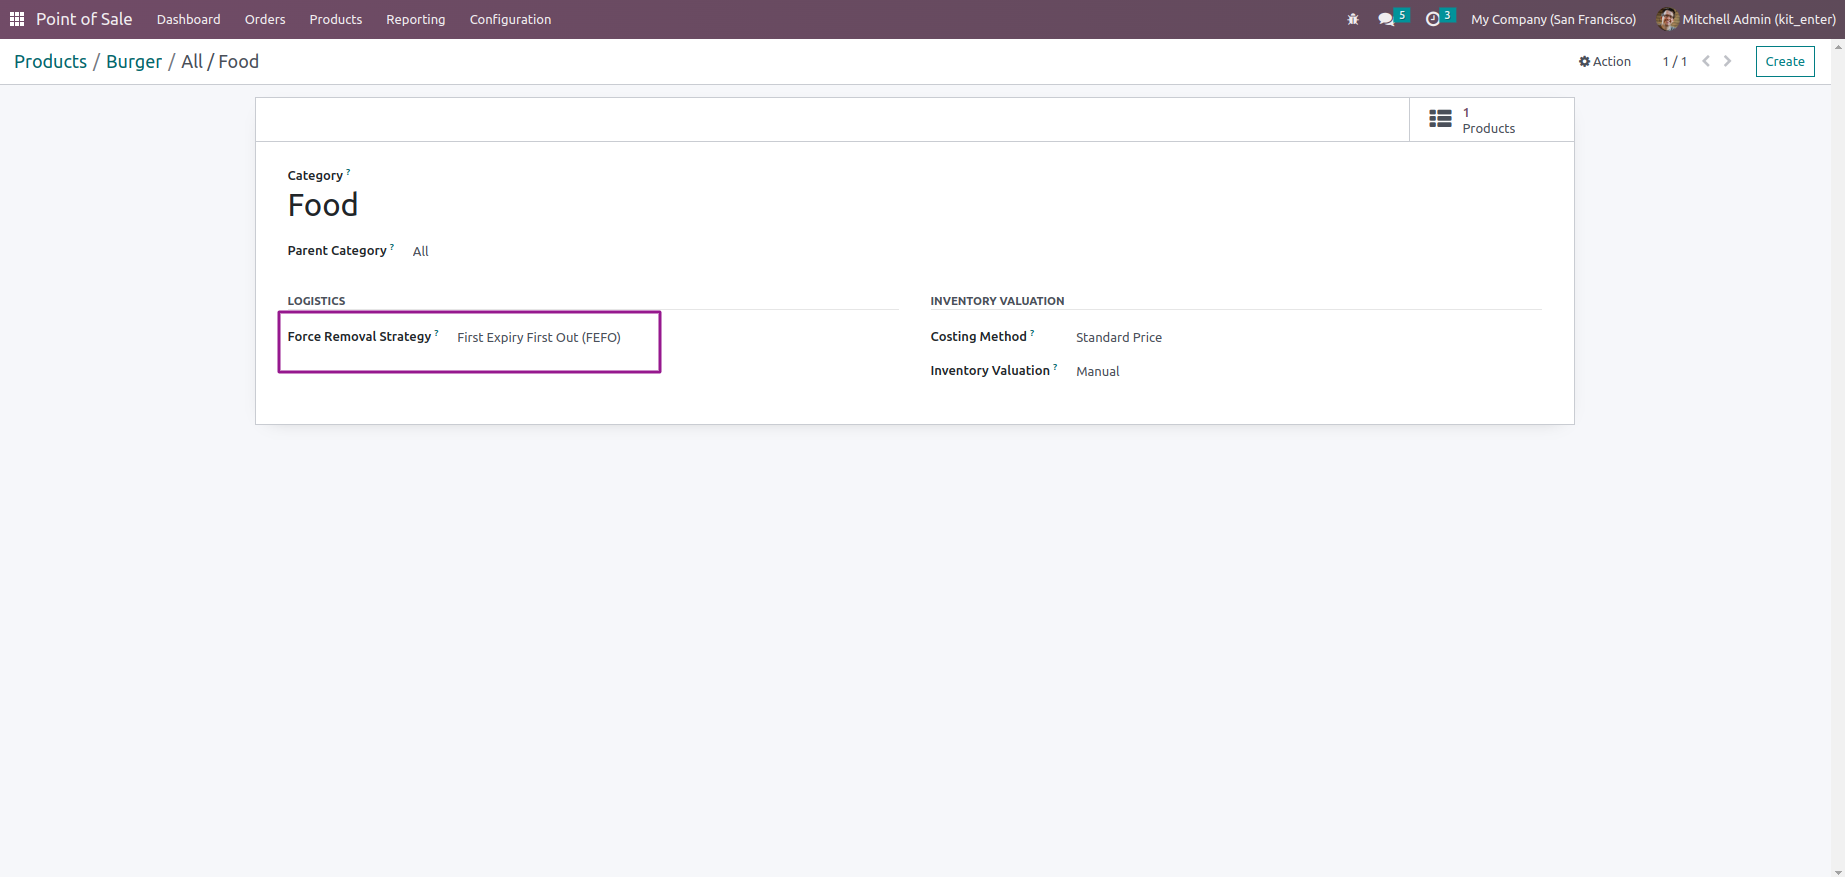Image resolution: width=1845 pixels, height=877 pixels.
Task: Click the Inventory Valuation field label
Action: click(x=990, y=371)
